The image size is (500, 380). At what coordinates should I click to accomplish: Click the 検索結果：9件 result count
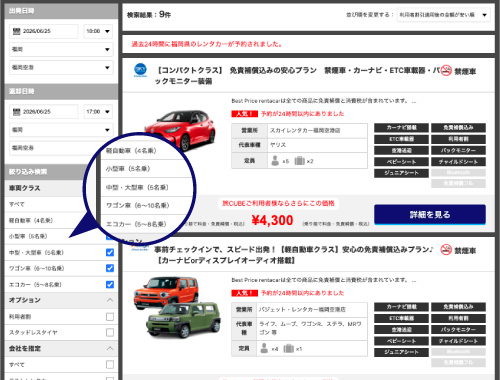[x=149, y=15]
